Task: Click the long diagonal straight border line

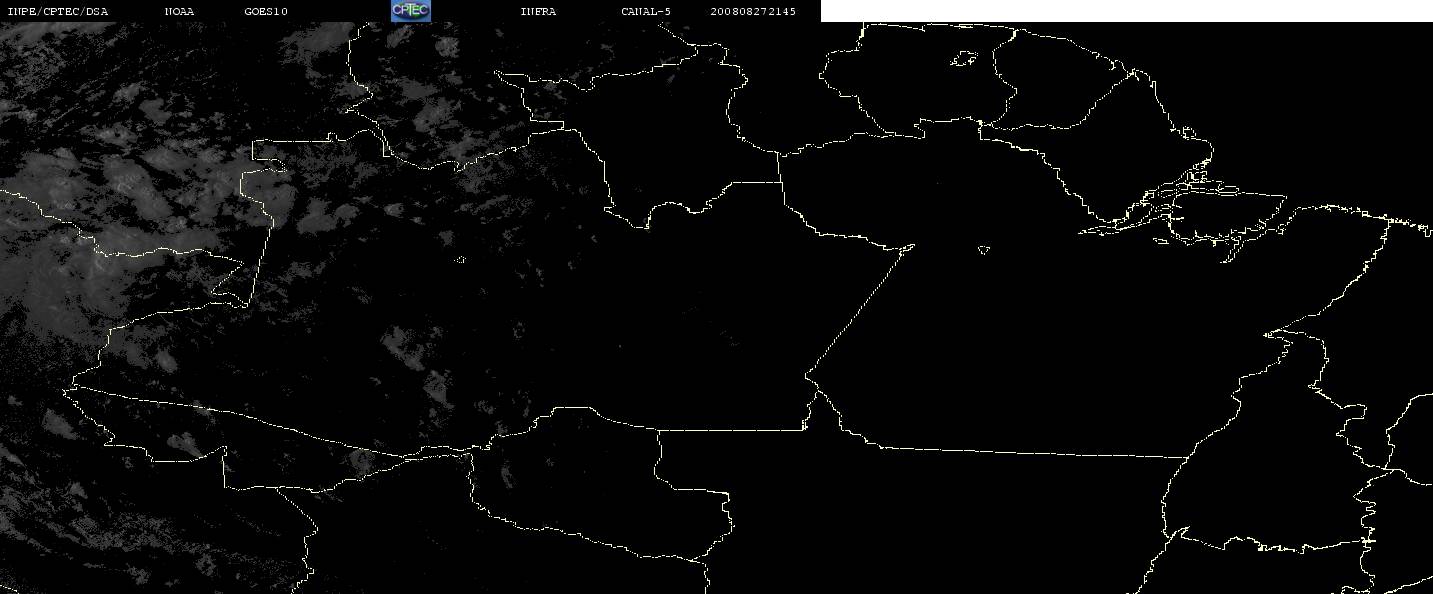Action: [x=860, y=310]
